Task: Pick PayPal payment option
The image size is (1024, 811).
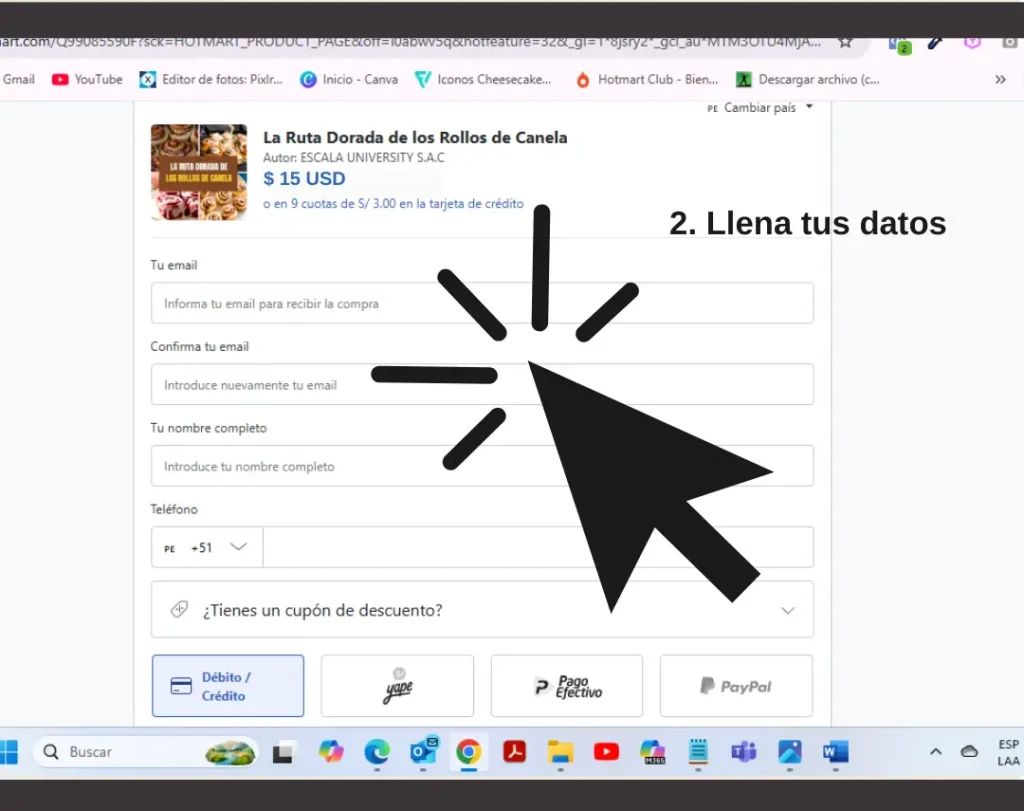Action: coord(736,686)
